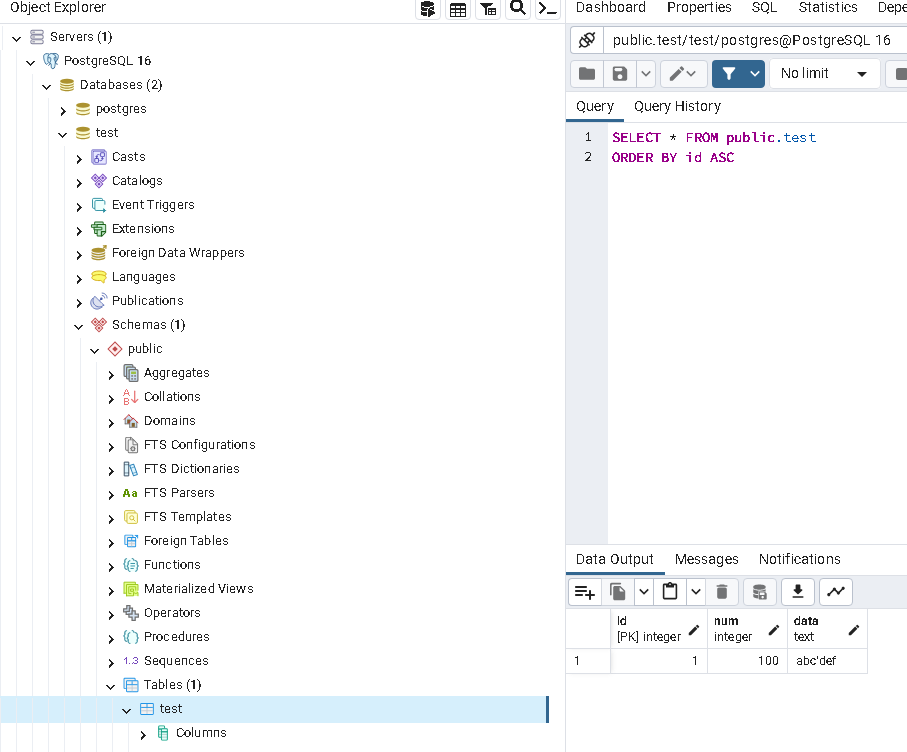Collapse the Tables (1) node
This screenshot has height=752, width=907.
point(111,686)
